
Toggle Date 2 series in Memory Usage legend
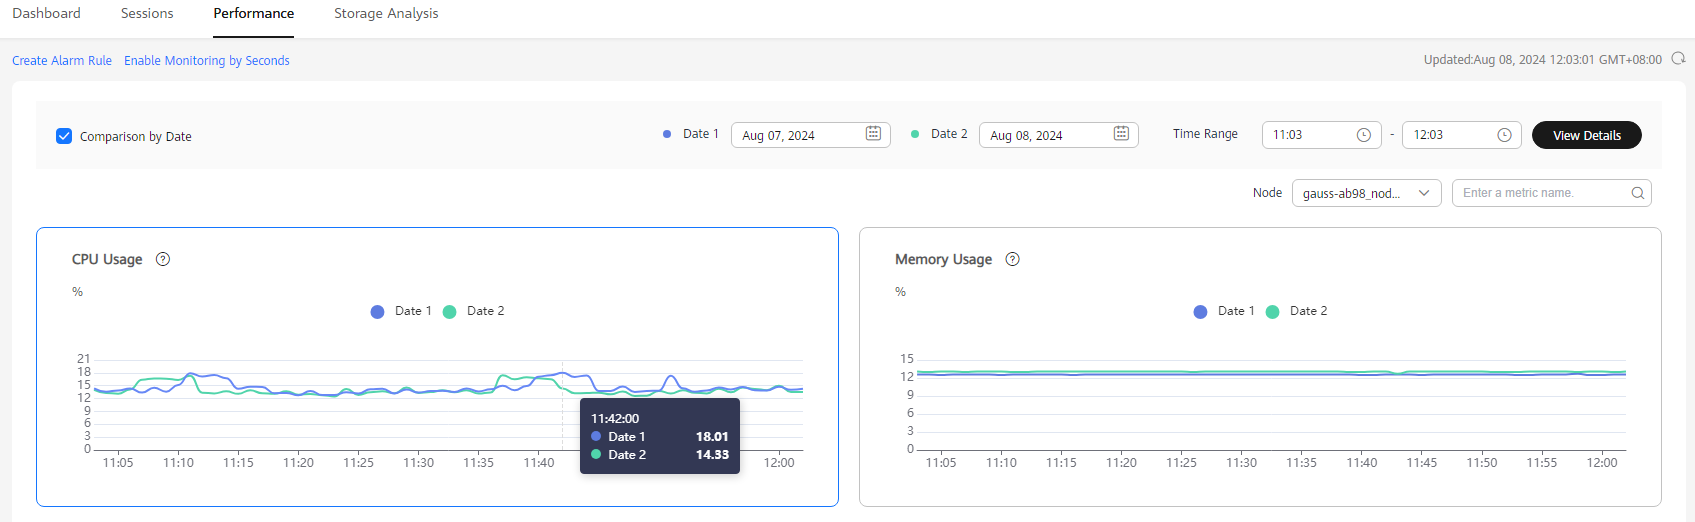pyautogui.click(x=1297, y=311)
